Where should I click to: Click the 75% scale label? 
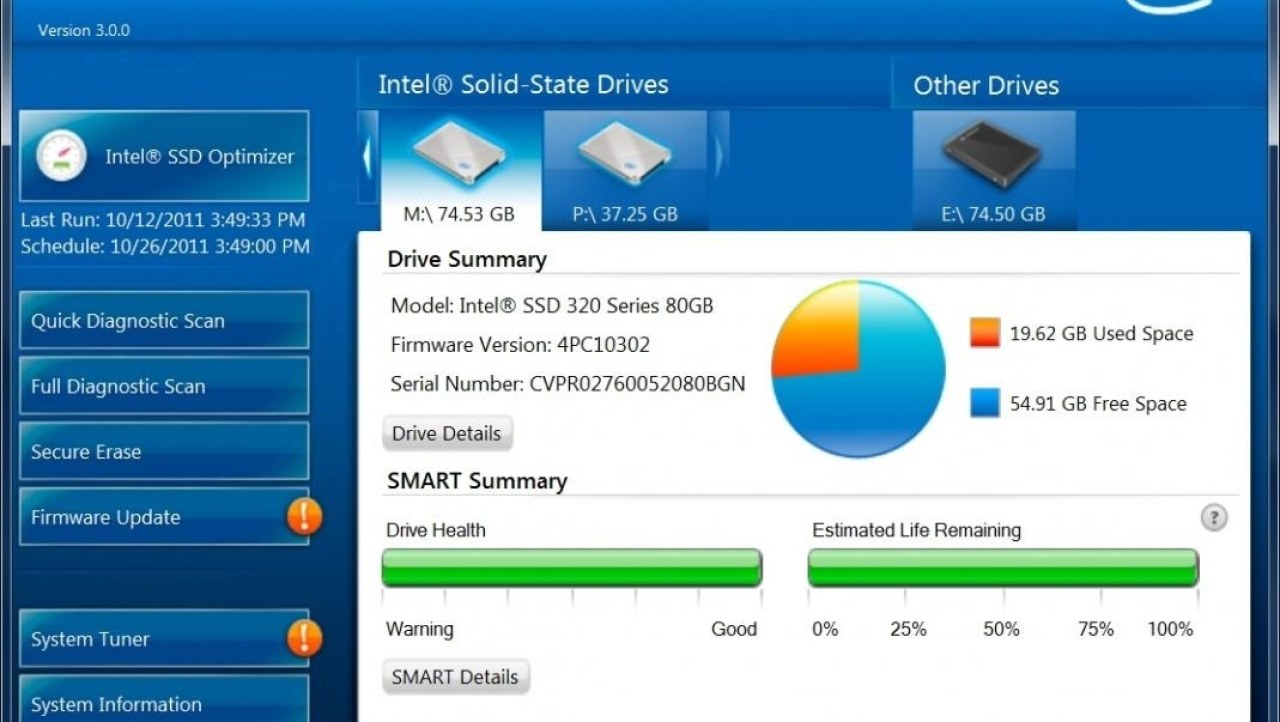point(1096,629)
